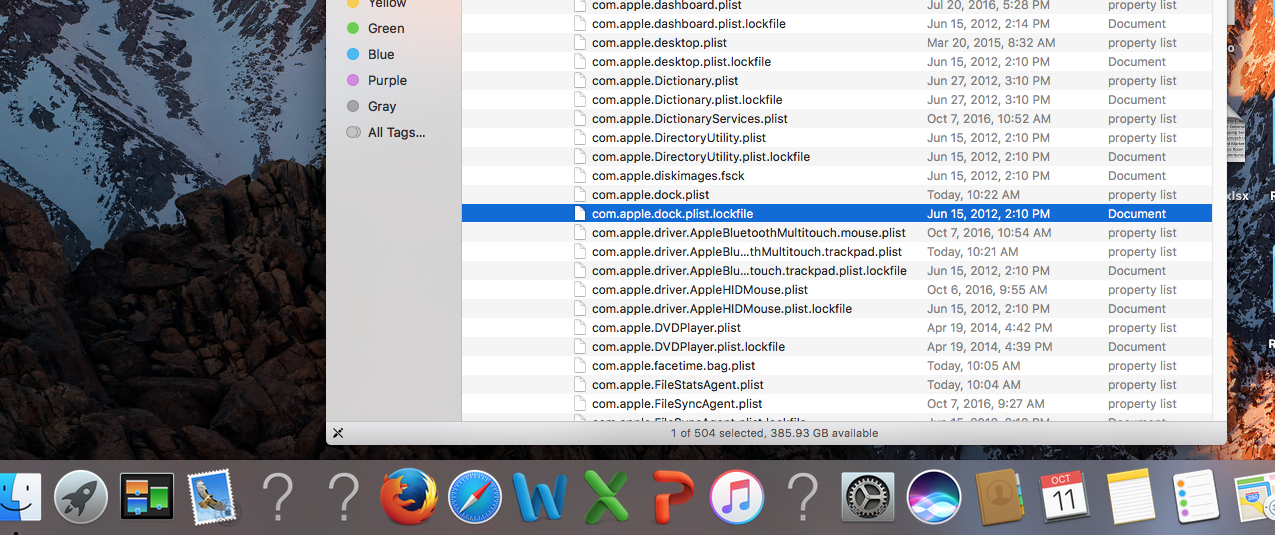The height and width of the screenshot is (535, 1275).
Task: Click file icon of com.apple.facetime.bag.plist
Action: pos(579,366)
